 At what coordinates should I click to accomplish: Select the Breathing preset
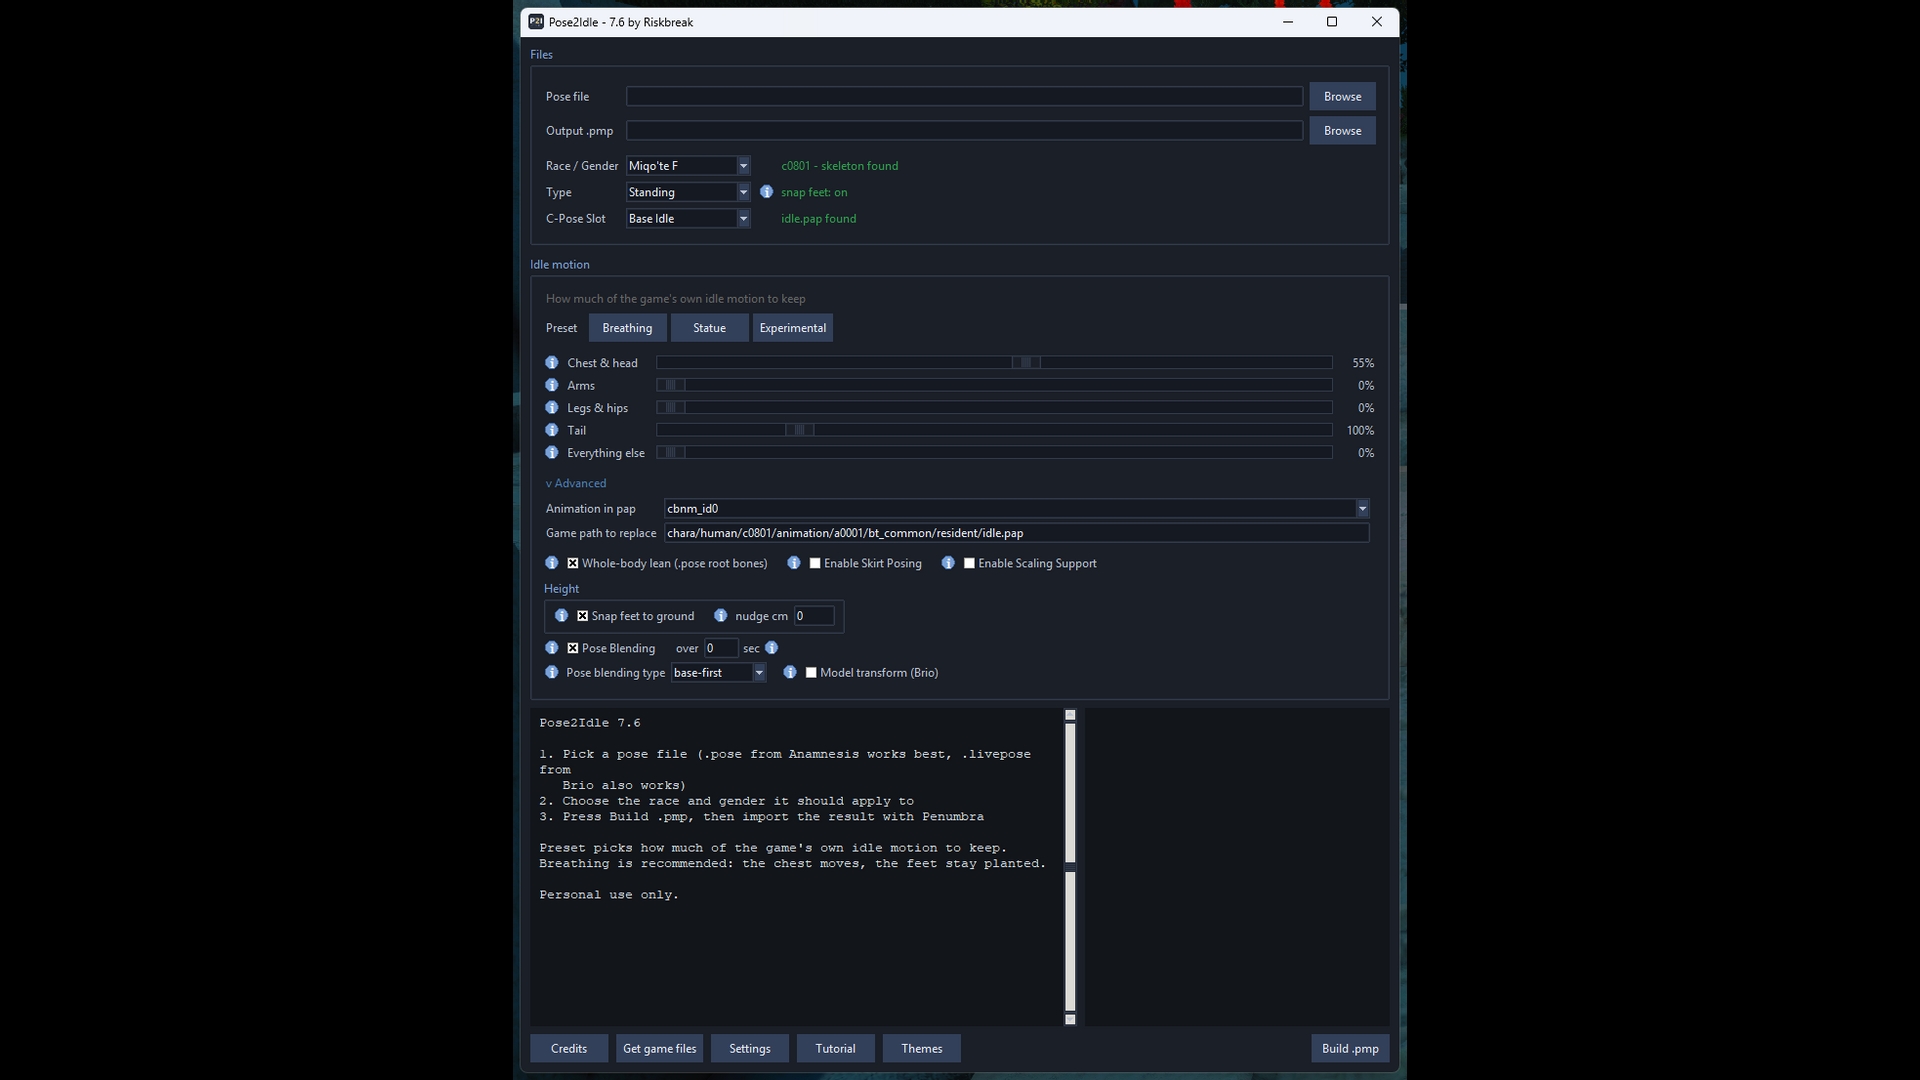coord(627,328)
